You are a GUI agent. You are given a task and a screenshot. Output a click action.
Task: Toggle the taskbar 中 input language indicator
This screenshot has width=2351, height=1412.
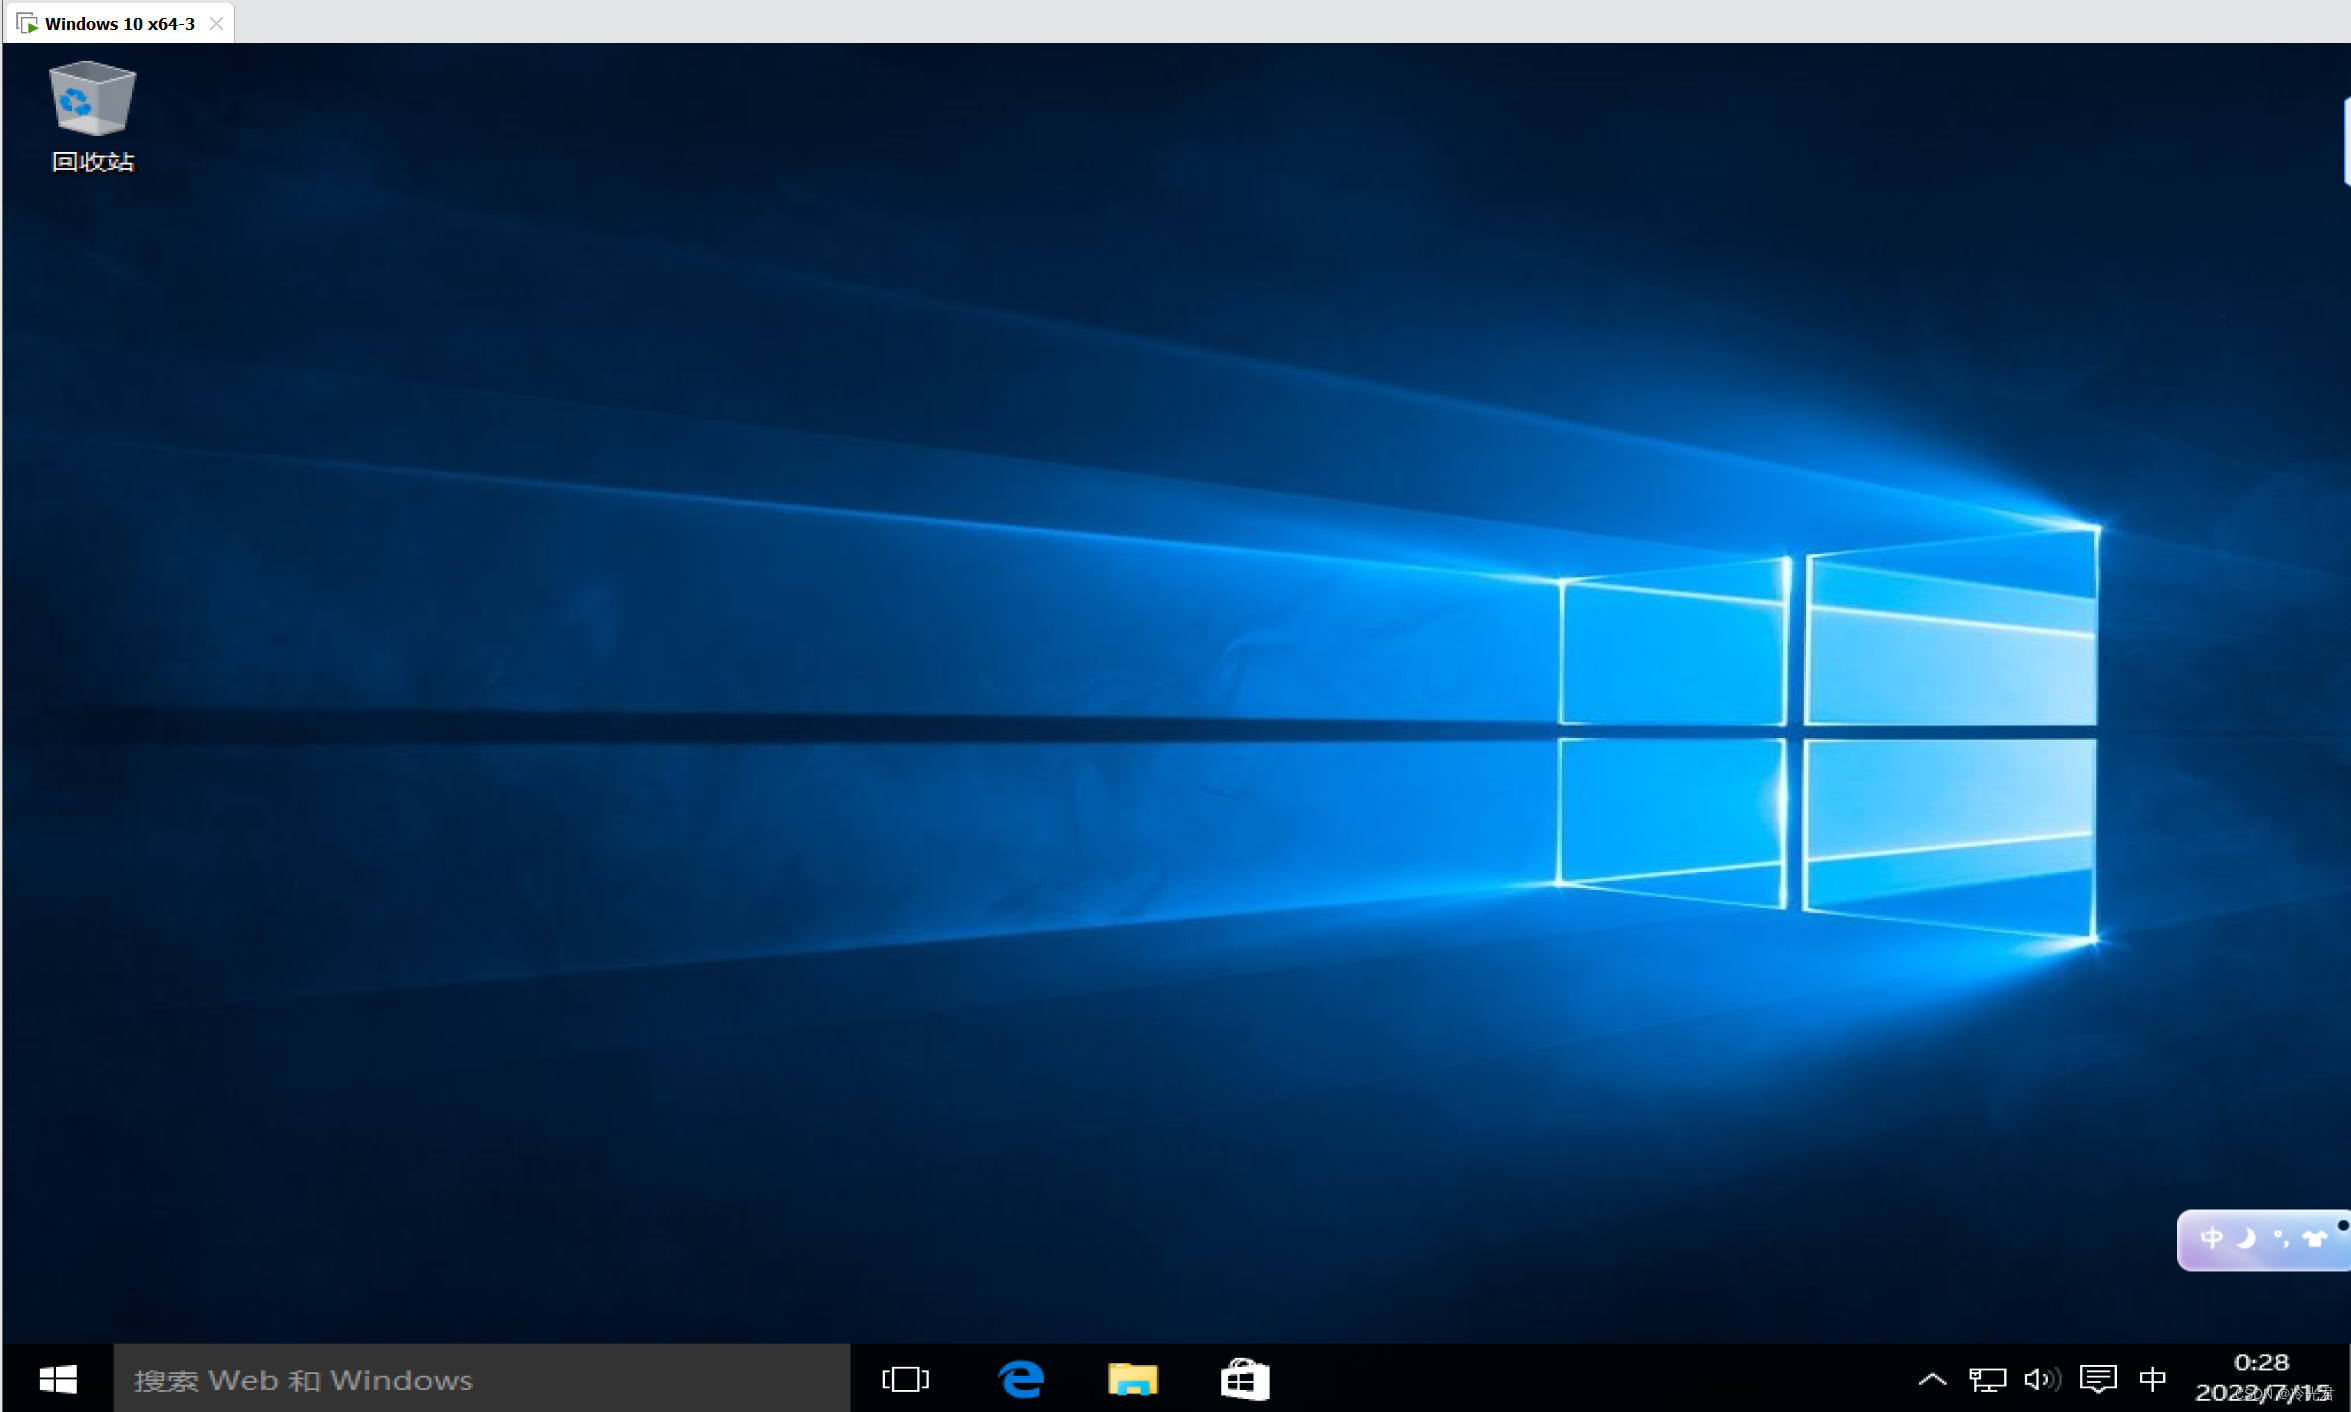2152,1380
